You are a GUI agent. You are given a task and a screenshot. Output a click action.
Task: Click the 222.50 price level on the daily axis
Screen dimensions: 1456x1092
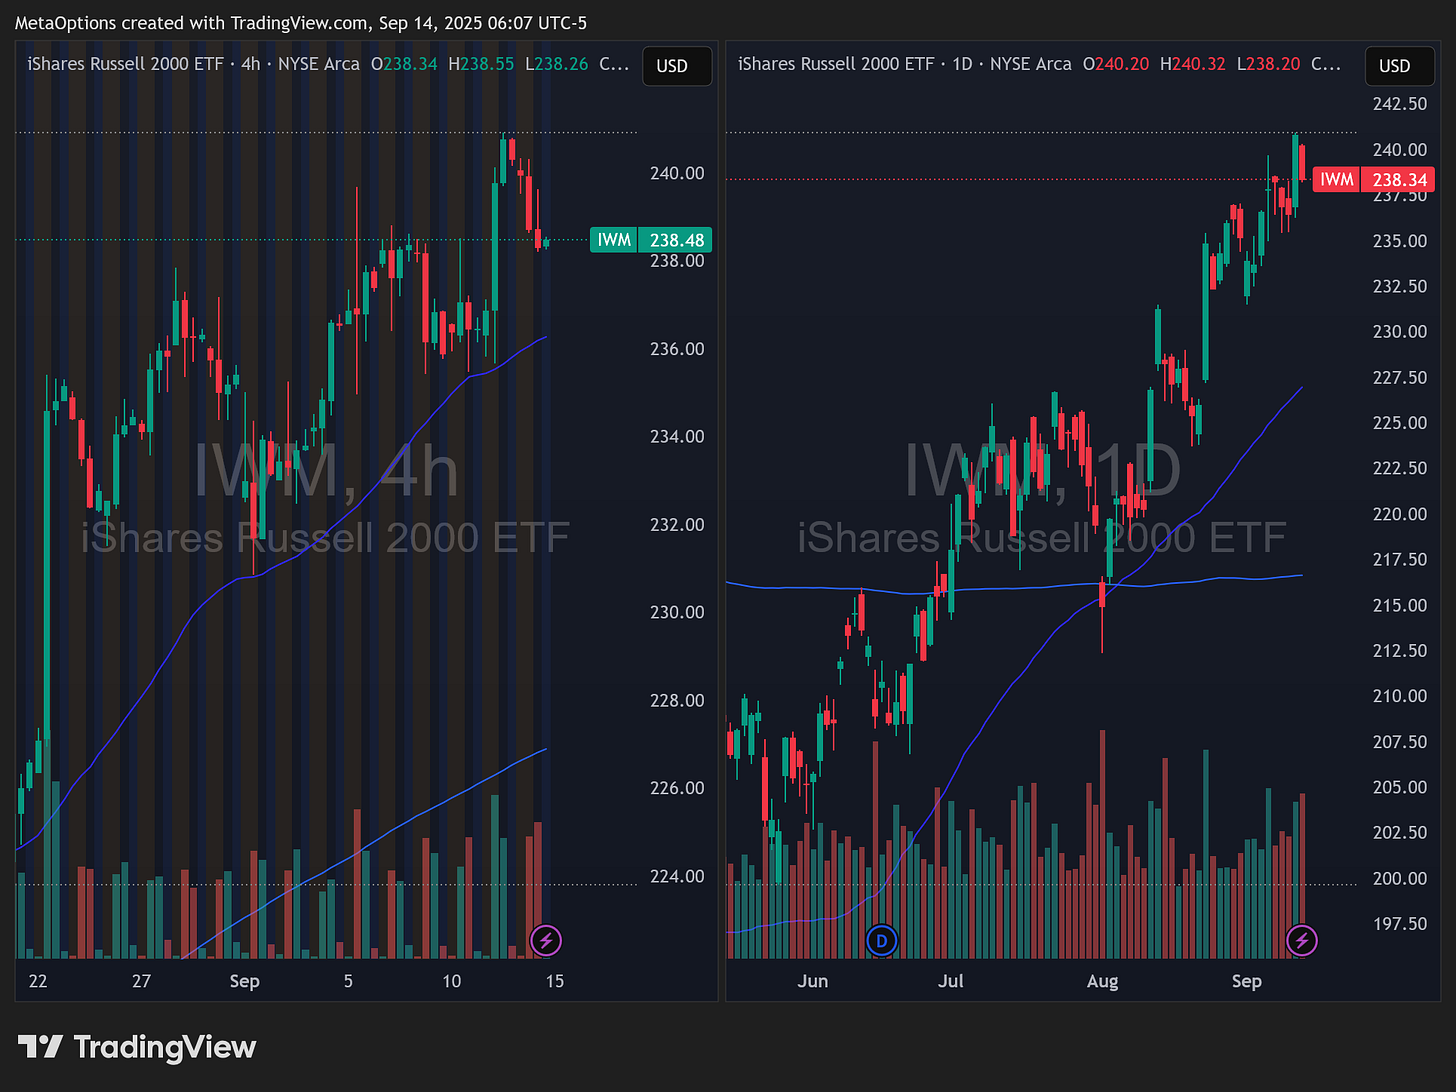(1400, 469)
